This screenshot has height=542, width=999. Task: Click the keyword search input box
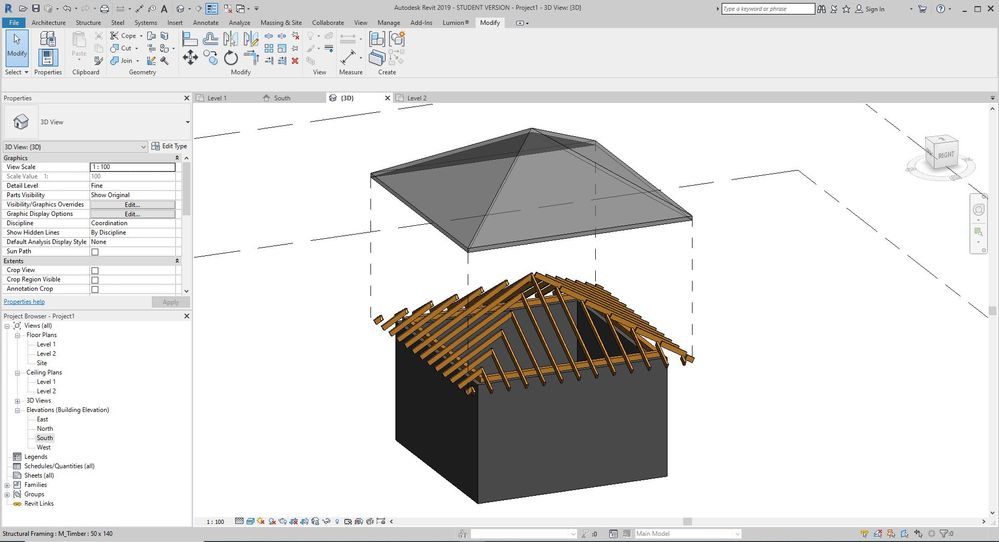pos(768,9)
